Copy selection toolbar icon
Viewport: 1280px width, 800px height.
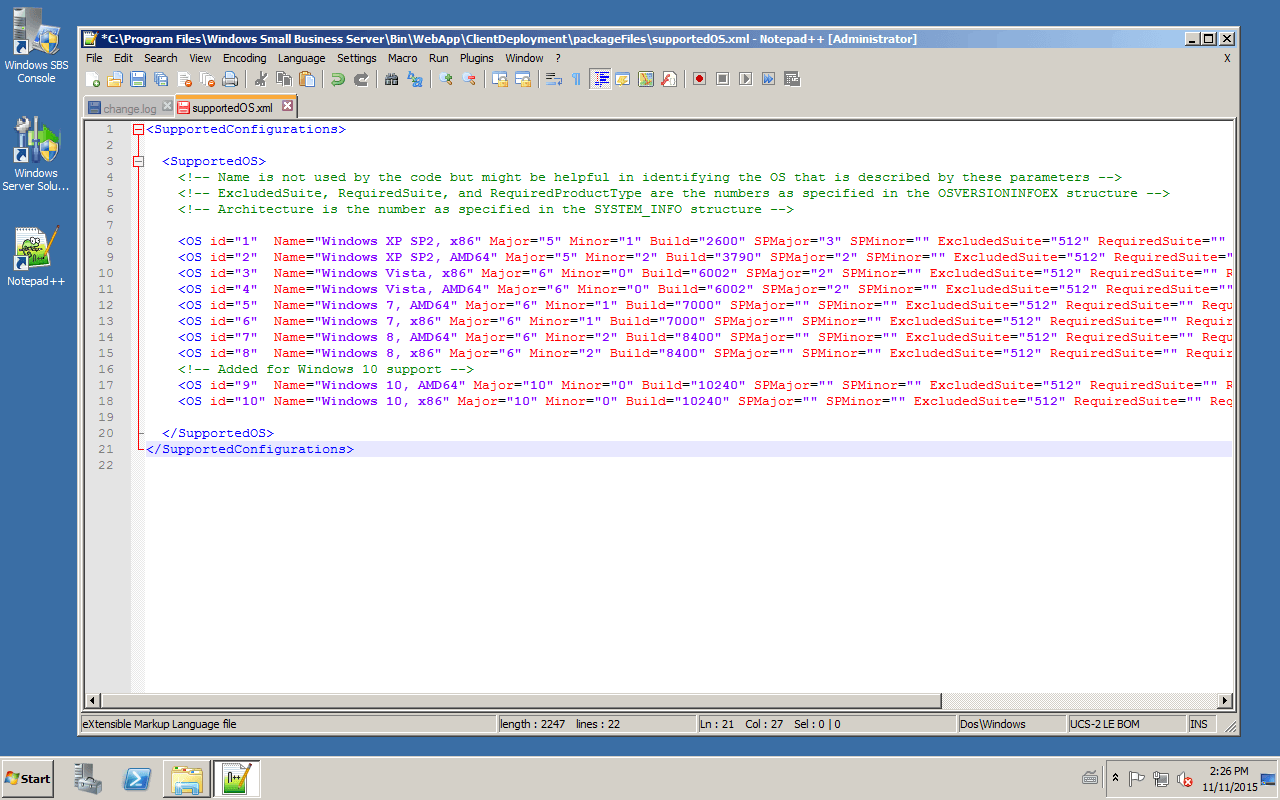(x=284, y=79)
